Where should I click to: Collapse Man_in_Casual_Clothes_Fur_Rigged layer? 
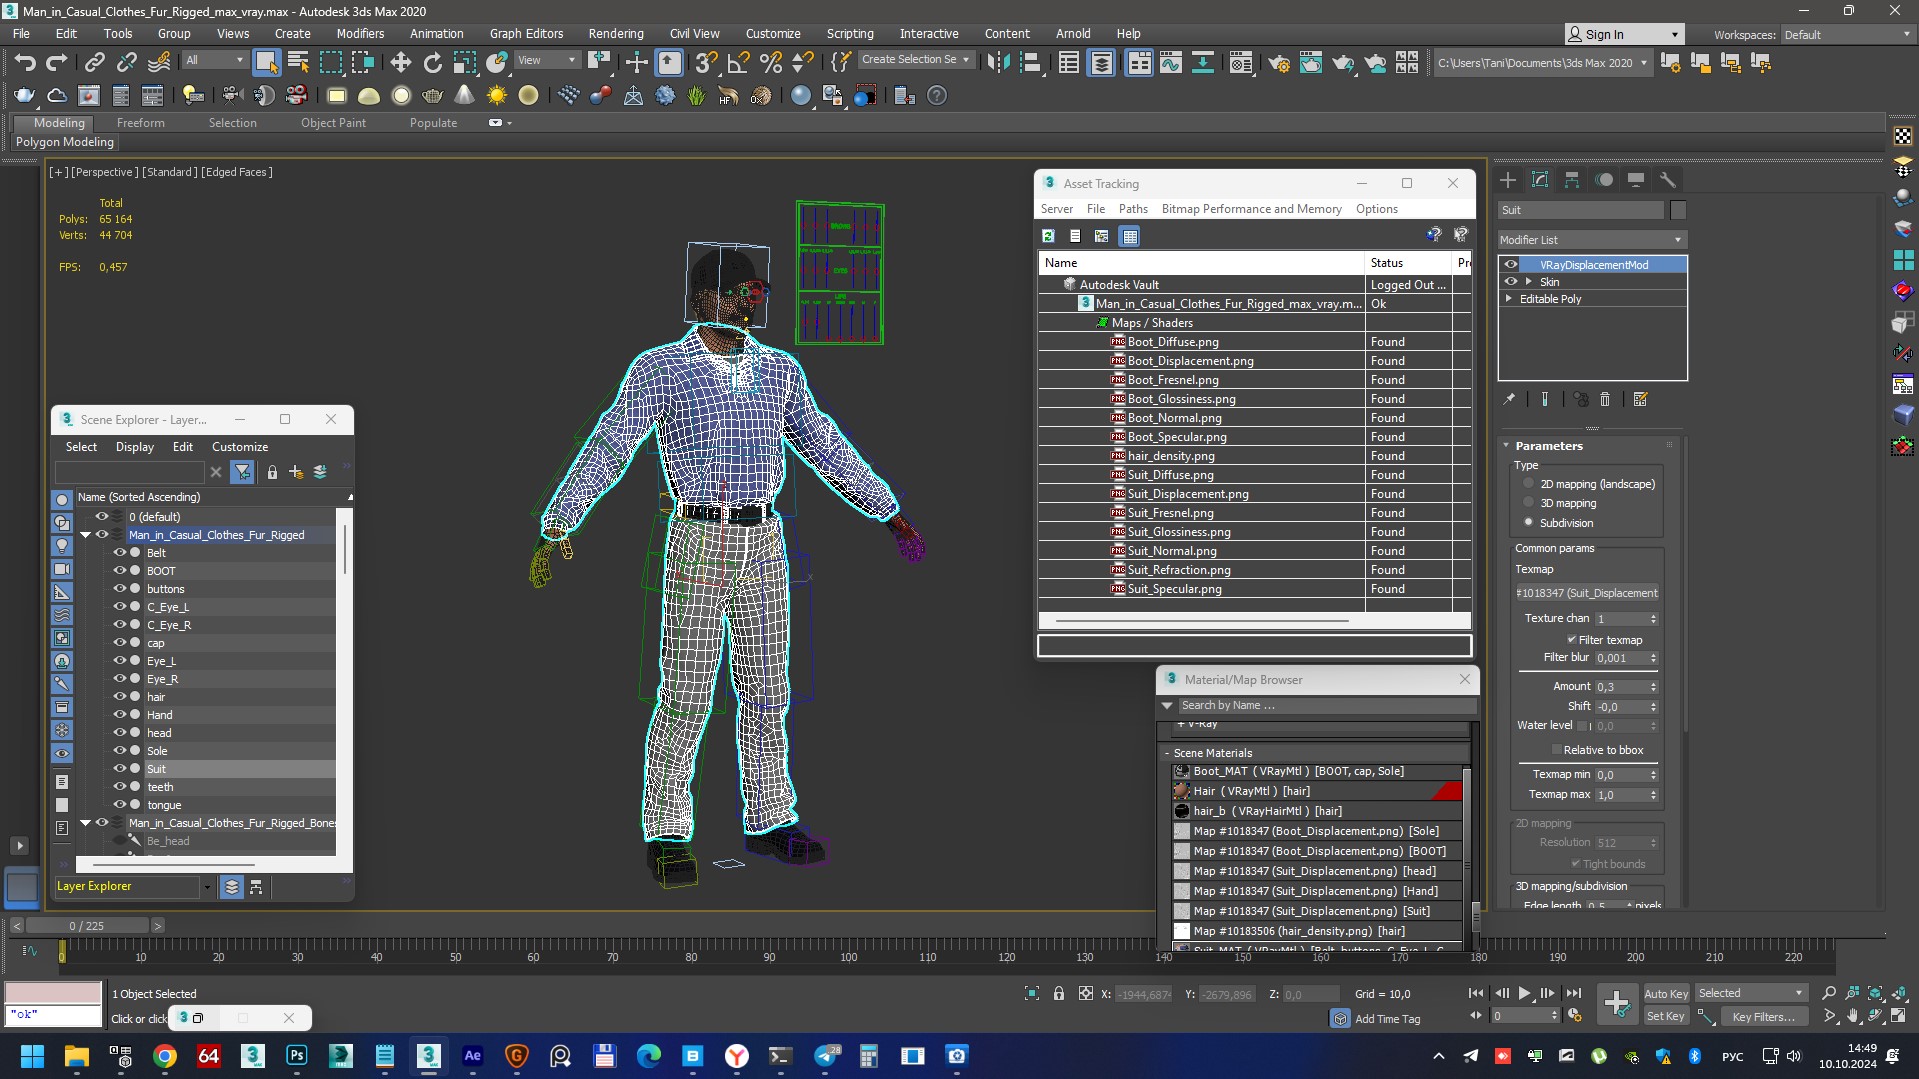click(x=85, y=535)
